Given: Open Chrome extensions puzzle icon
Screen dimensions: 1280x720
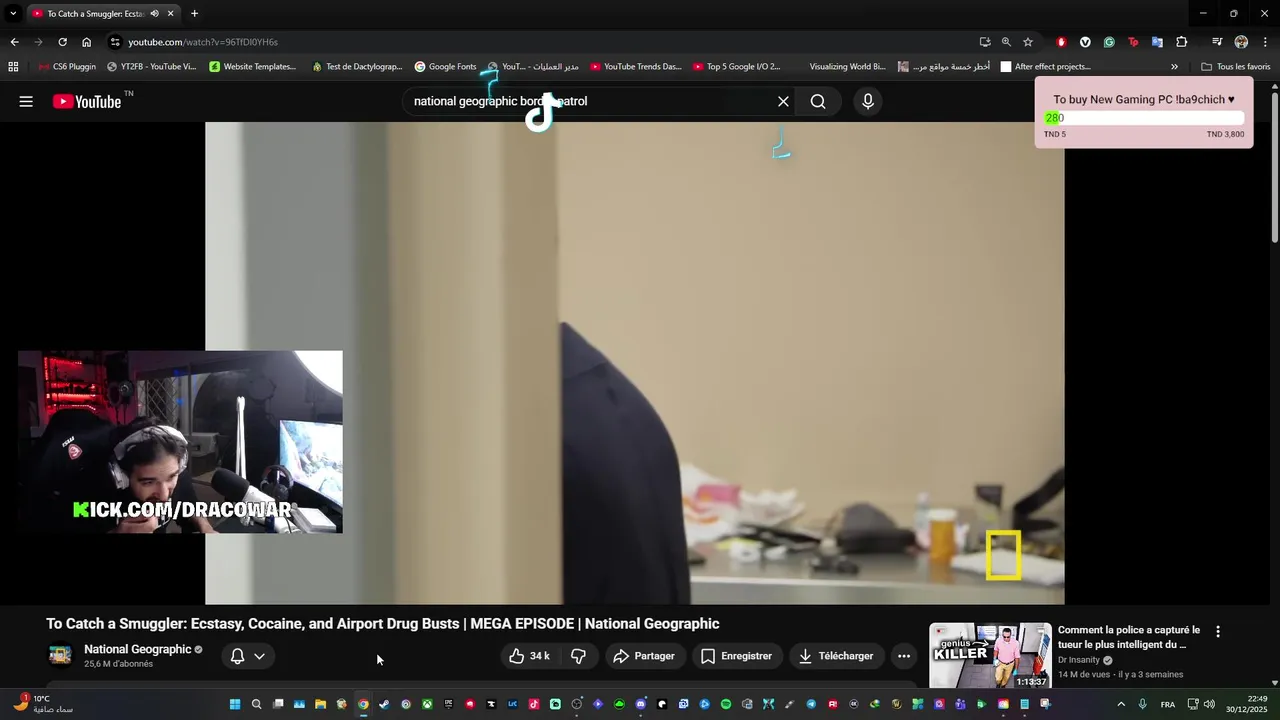Looking at the screenshot, I should click(1181, 42).
